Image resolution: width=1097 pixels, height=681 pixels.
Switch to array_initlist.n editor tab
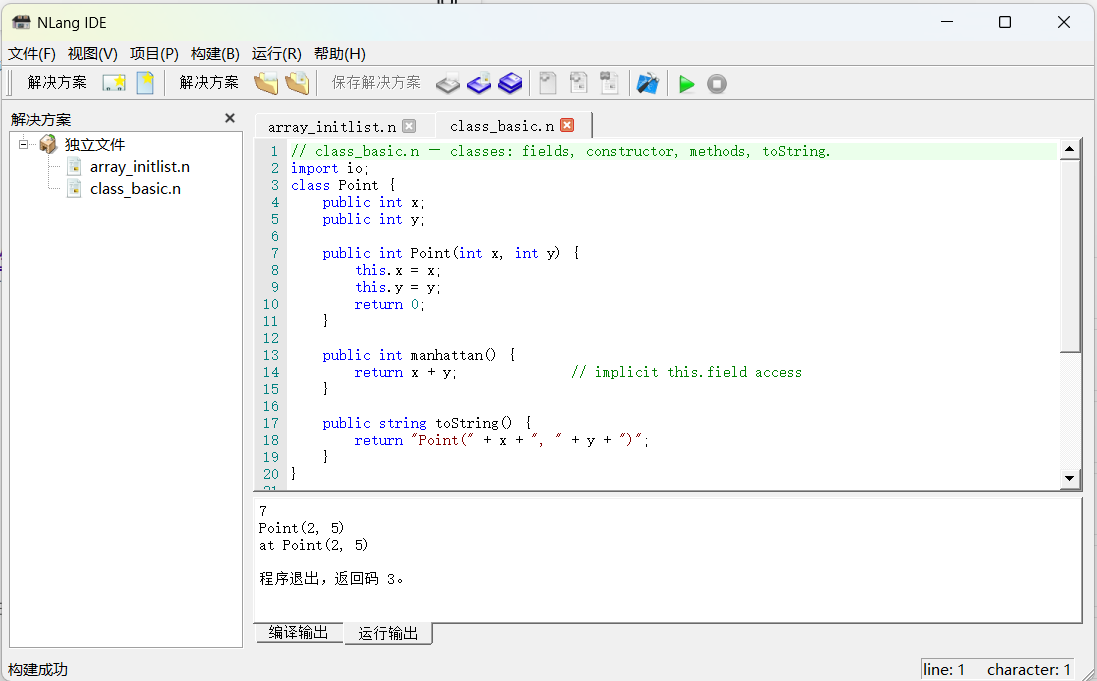pos(332,127)
